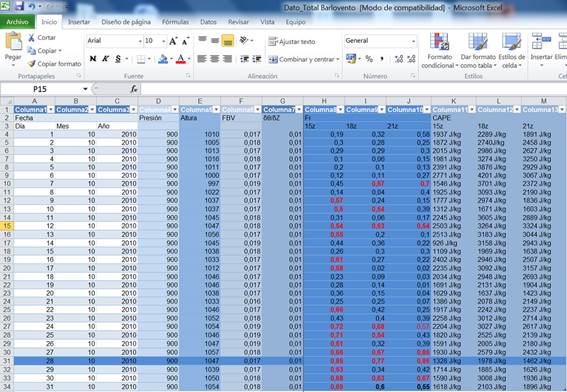The image size is (567, 392).
Task: Click the Pegar paste icon
Action: tap(13, 42)
